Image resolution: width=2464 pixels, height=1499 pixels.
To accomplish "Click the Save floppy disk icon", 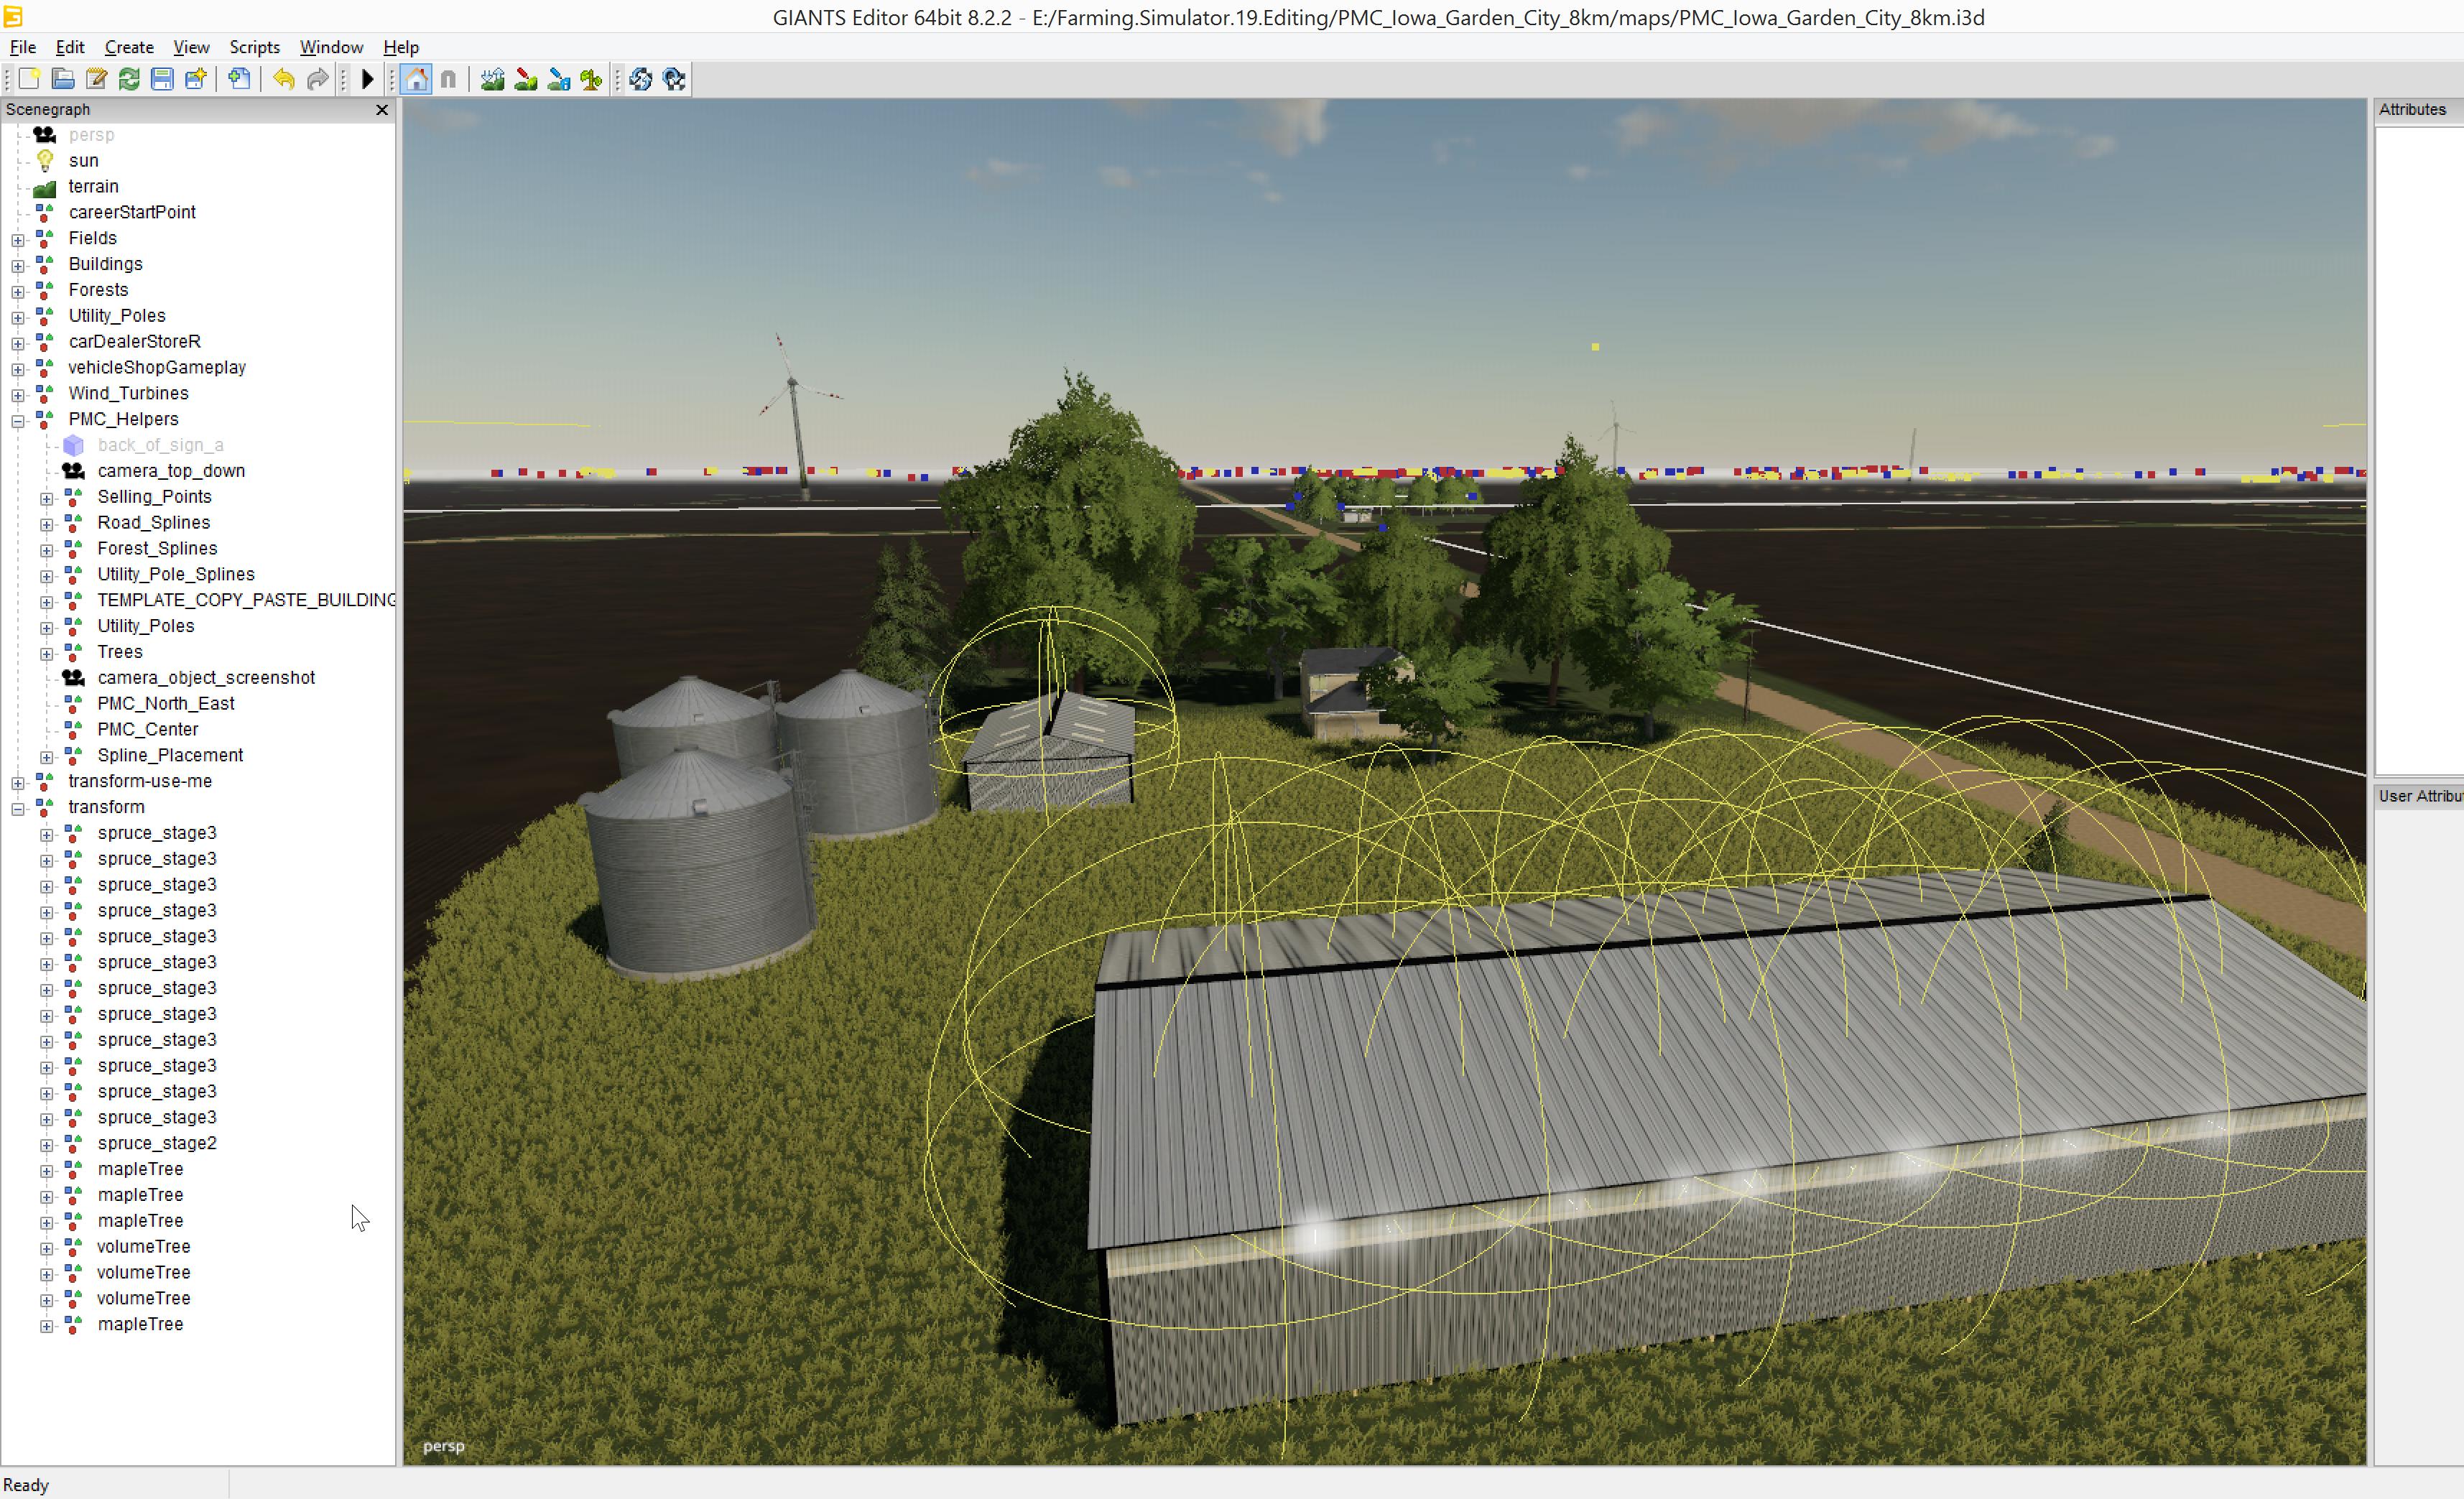I will [x=162, y=79].
